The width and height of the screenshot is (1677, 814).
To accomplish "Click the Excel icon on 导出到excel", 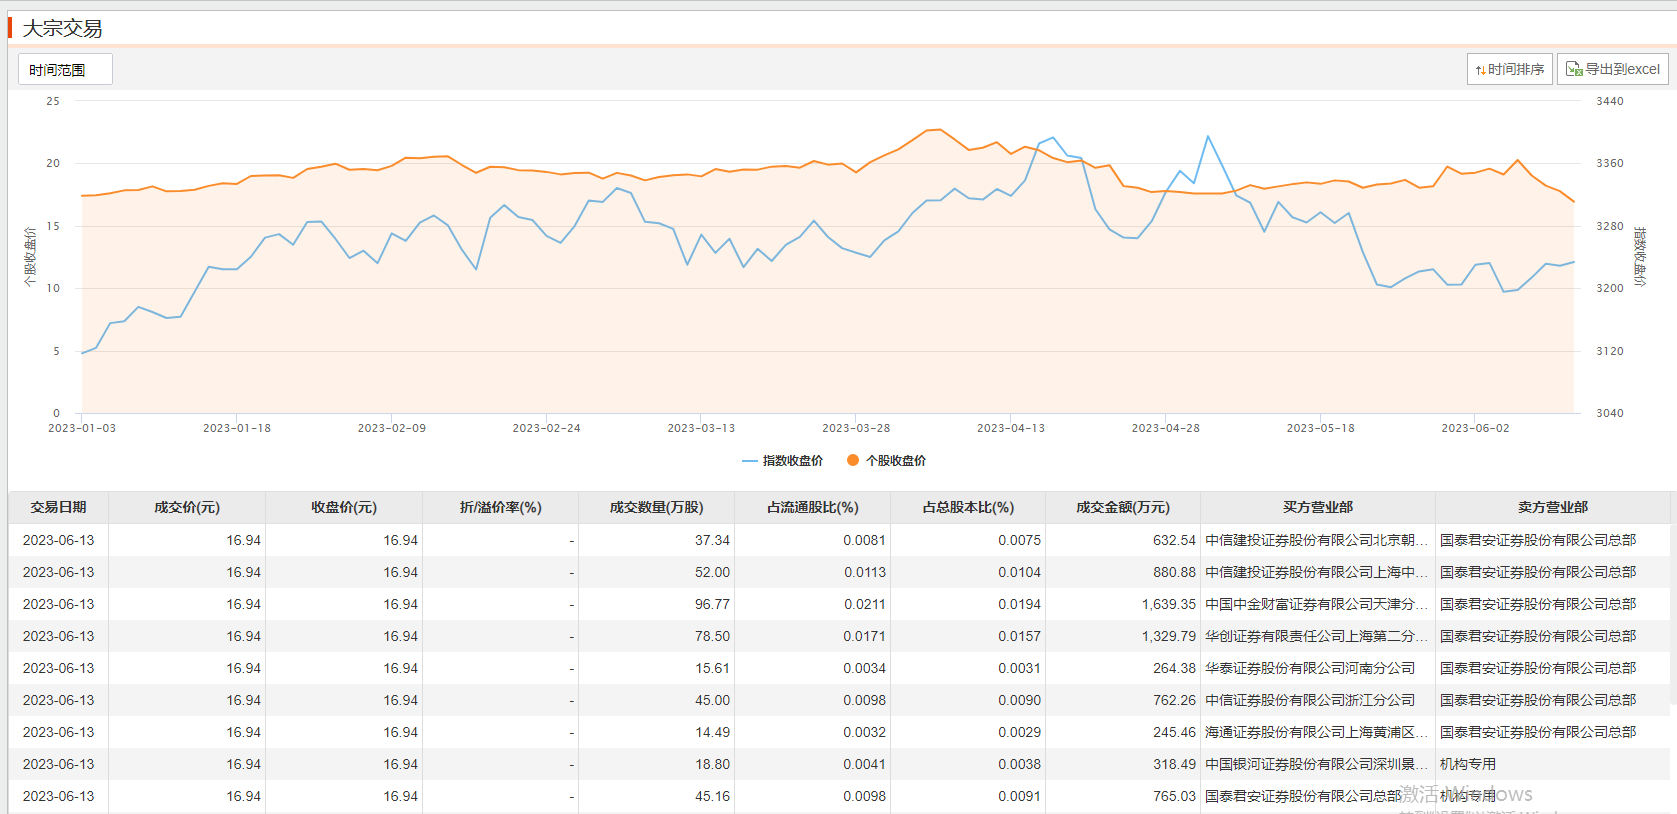I will tap(1573, 69).
